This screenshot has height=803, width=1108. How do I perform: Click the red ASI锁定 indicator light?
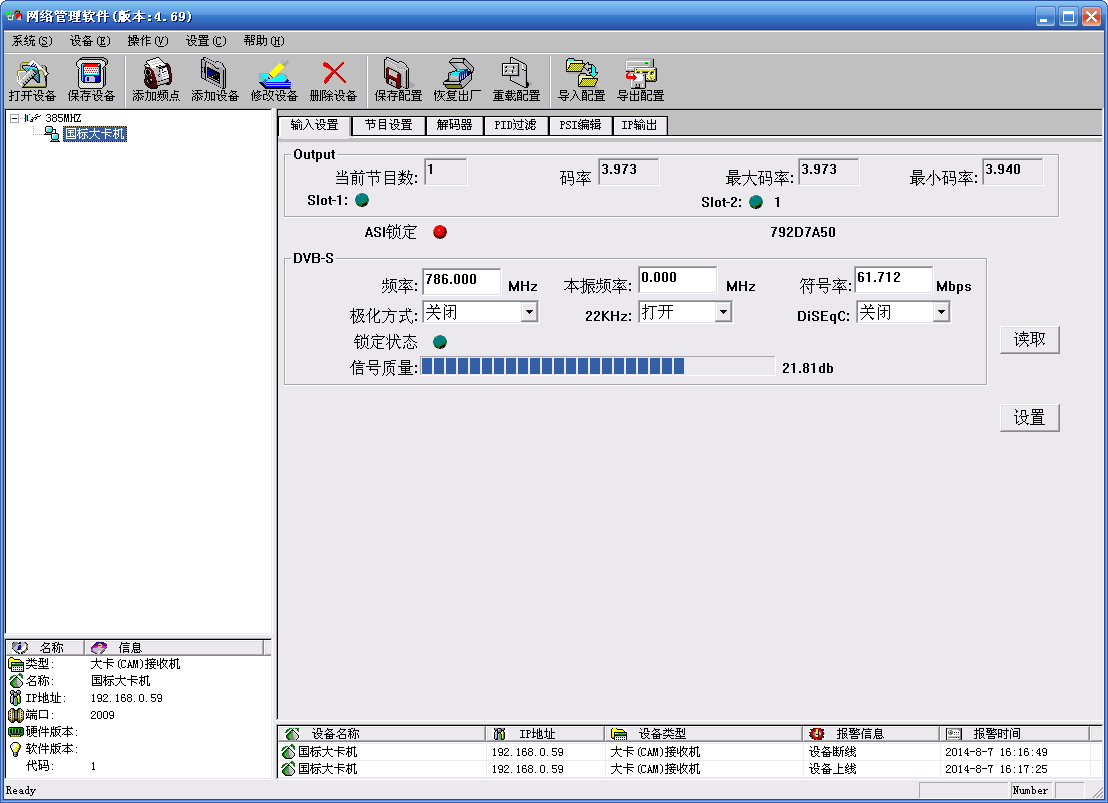tap(440, 232)
